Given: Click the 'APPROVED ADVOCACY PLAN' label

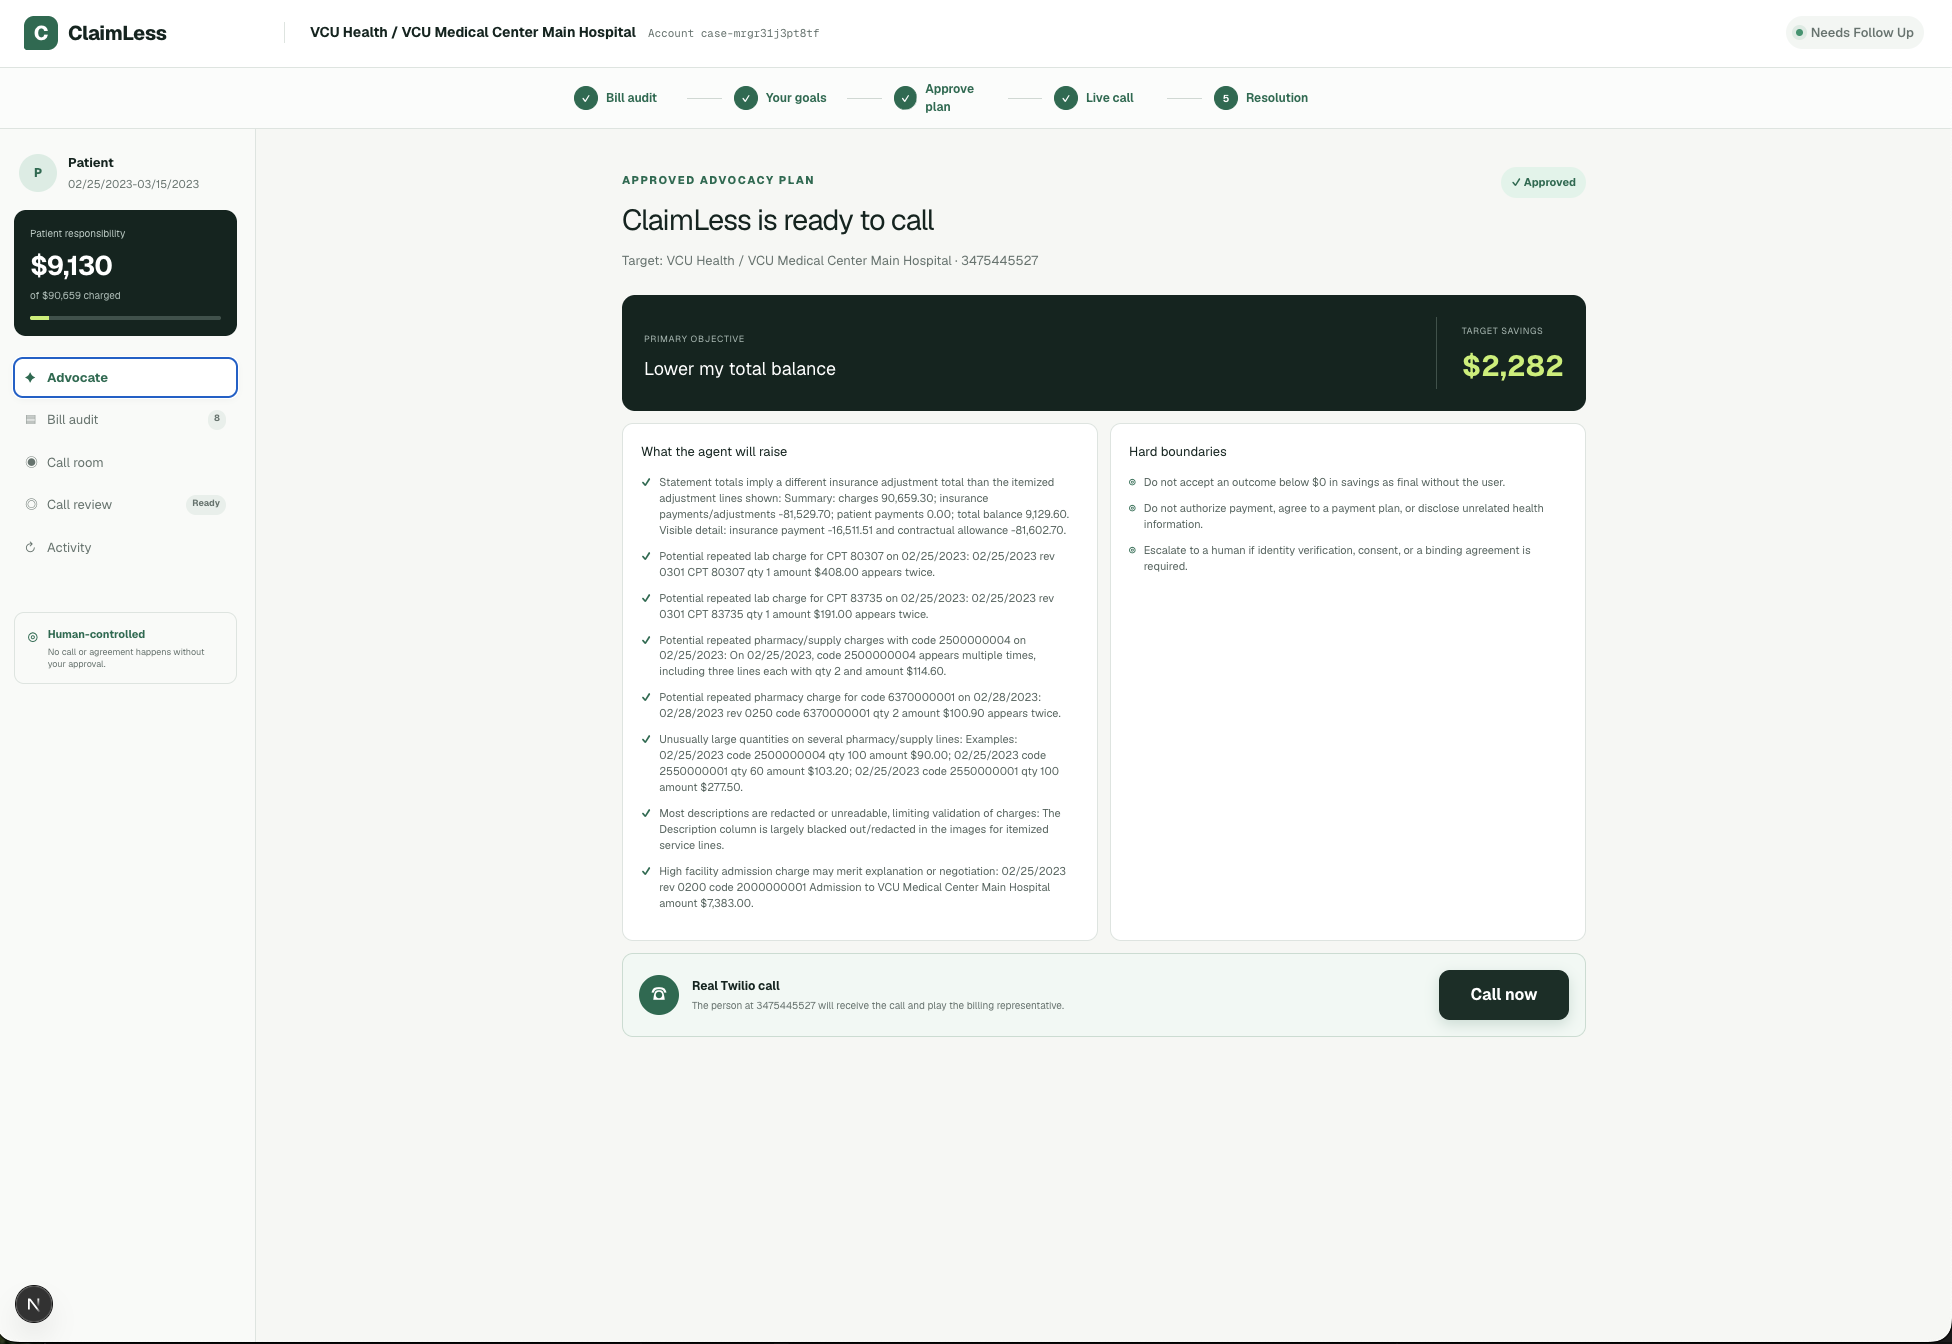Looking at the screenshot, I should click(x=718, y=181).
